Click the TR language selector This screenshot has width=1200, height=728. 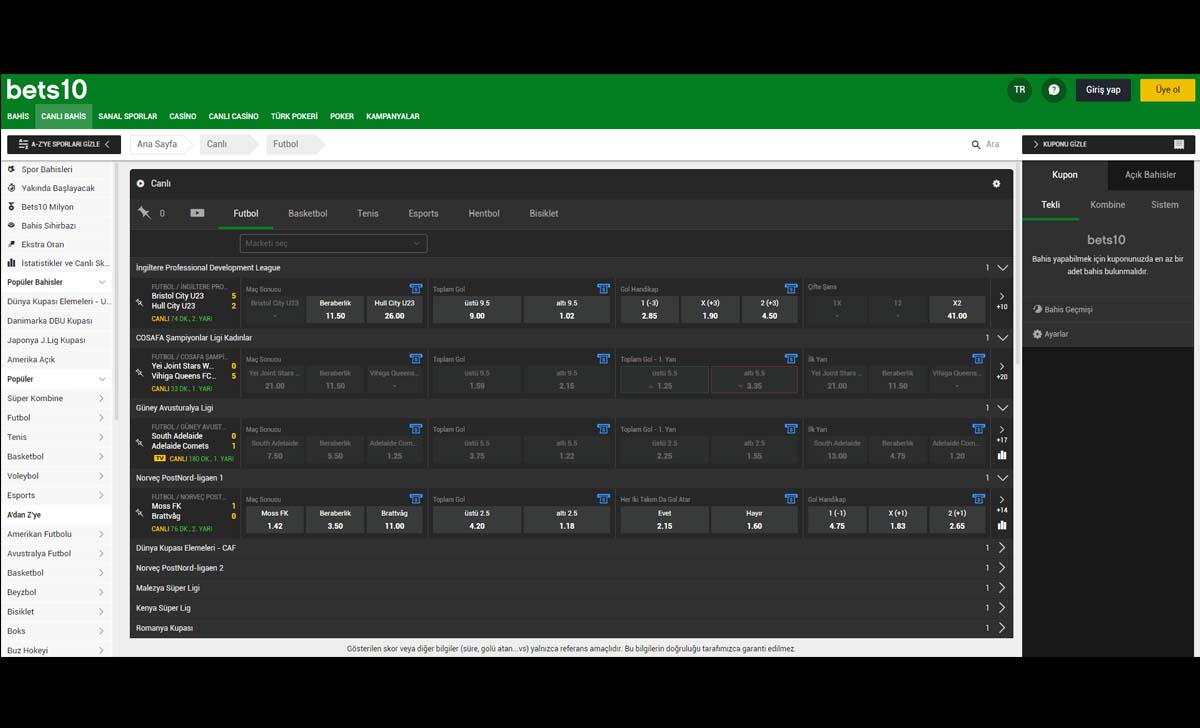[1020, 90]
